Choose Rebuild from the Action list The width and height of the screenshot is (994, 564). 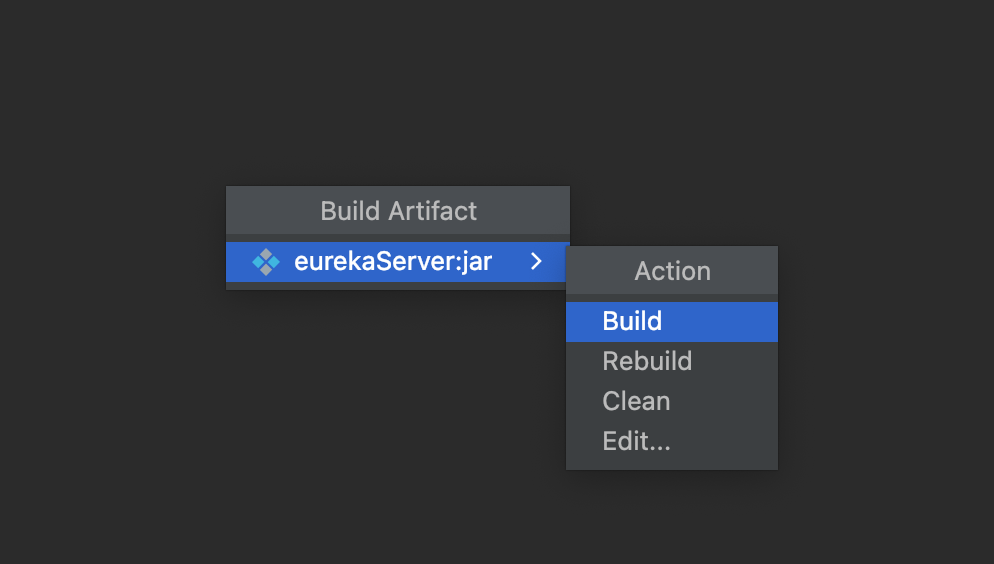tap(671, 361)
